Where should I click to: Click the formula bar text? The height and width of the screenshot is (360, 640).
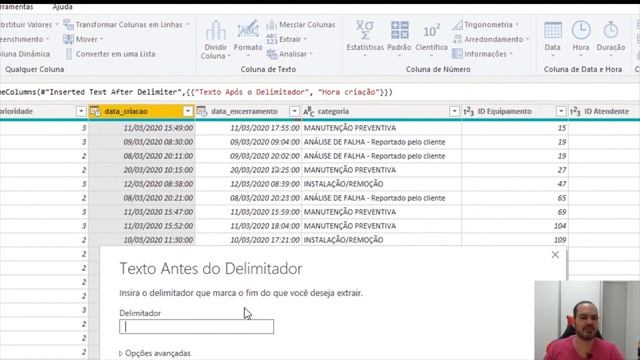pyautogui.click(x=196, y=92)
